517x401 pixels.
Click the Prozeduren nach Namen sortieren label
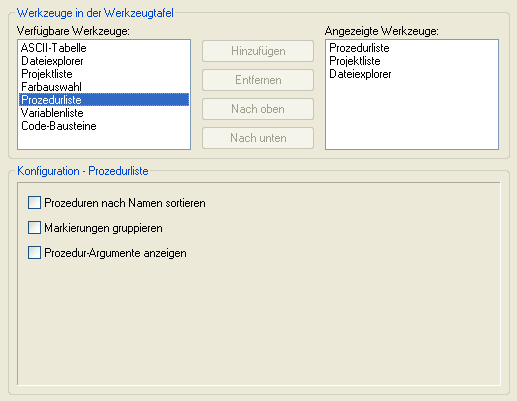coord(125,203)
